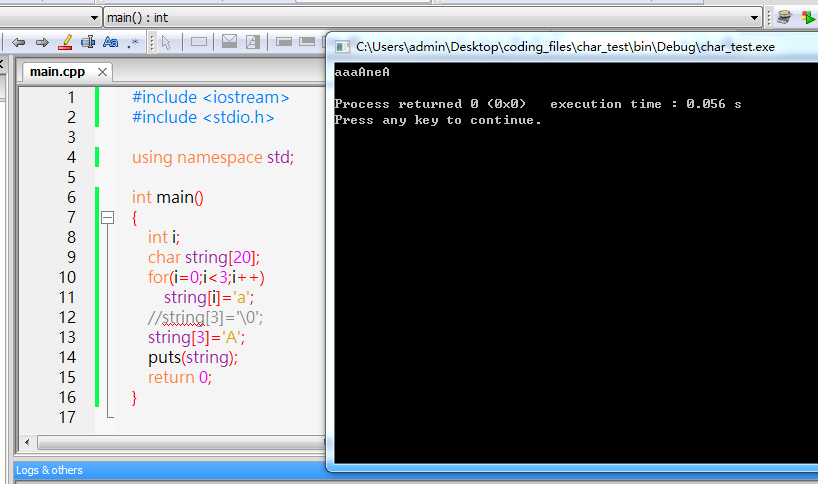
Task: Click the stacked disc icon beside function dropdown
Action: tap(784, 17)
